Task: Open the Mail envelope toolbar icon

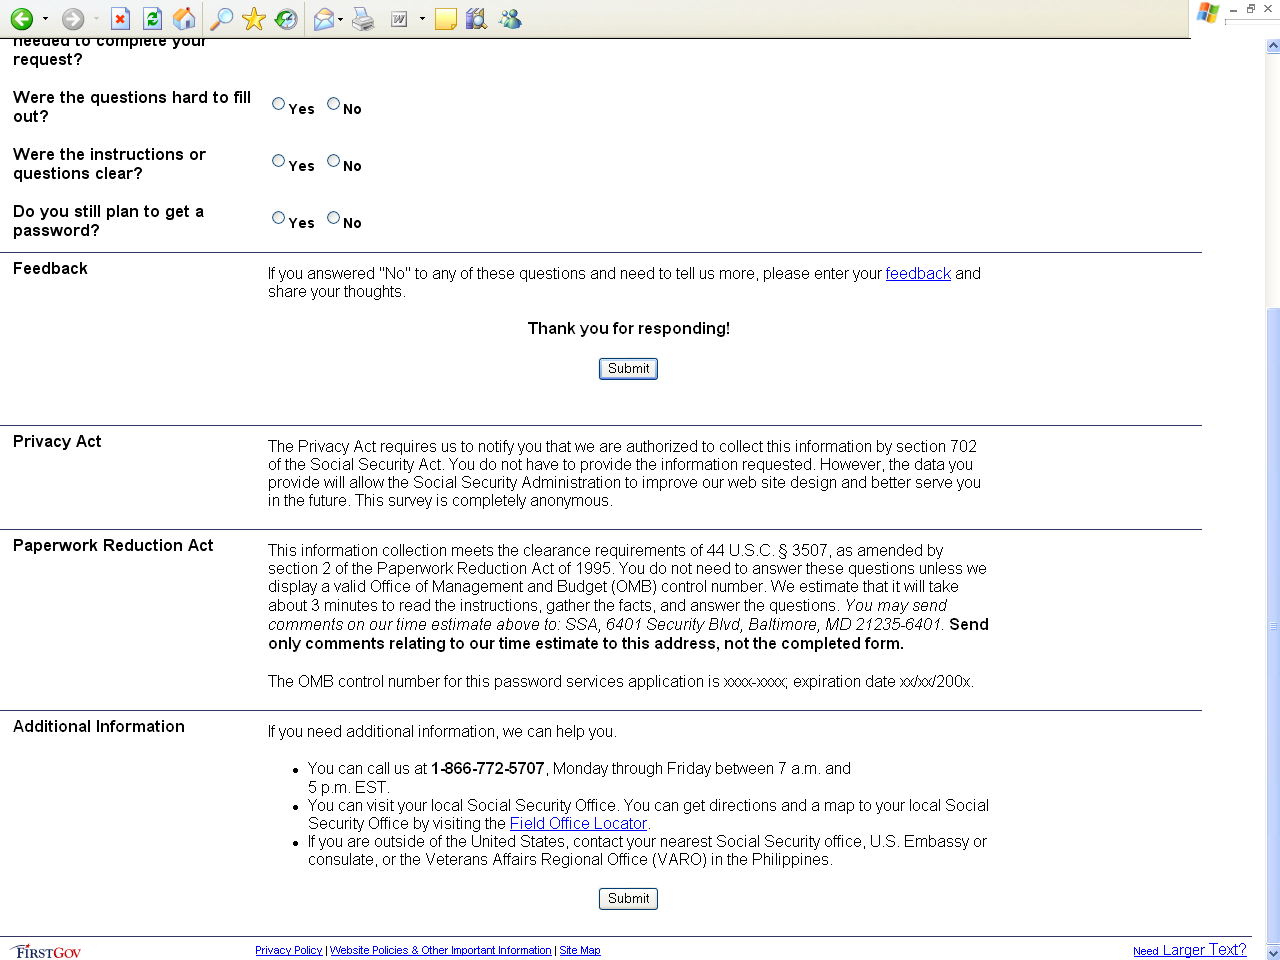Action: click(323, 19)
